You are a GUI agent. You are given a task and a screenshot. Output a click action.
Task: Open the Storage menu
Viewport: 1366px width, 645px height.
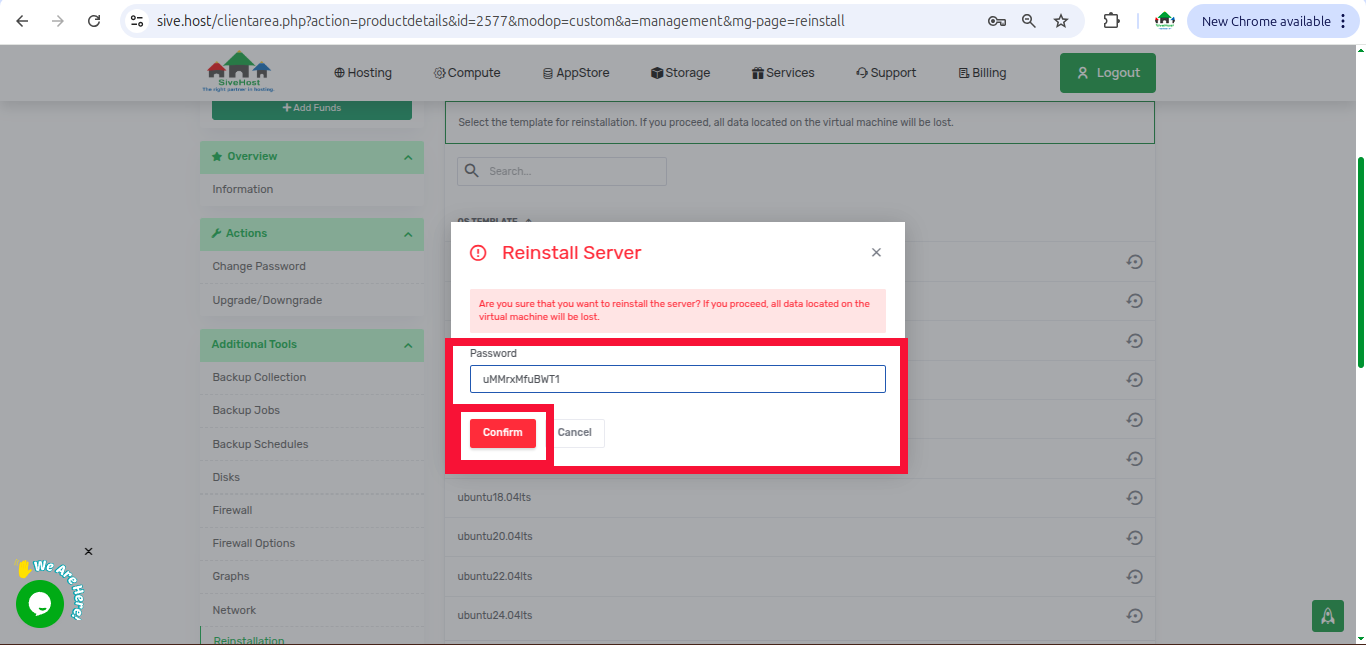click(x=680, y=73)
